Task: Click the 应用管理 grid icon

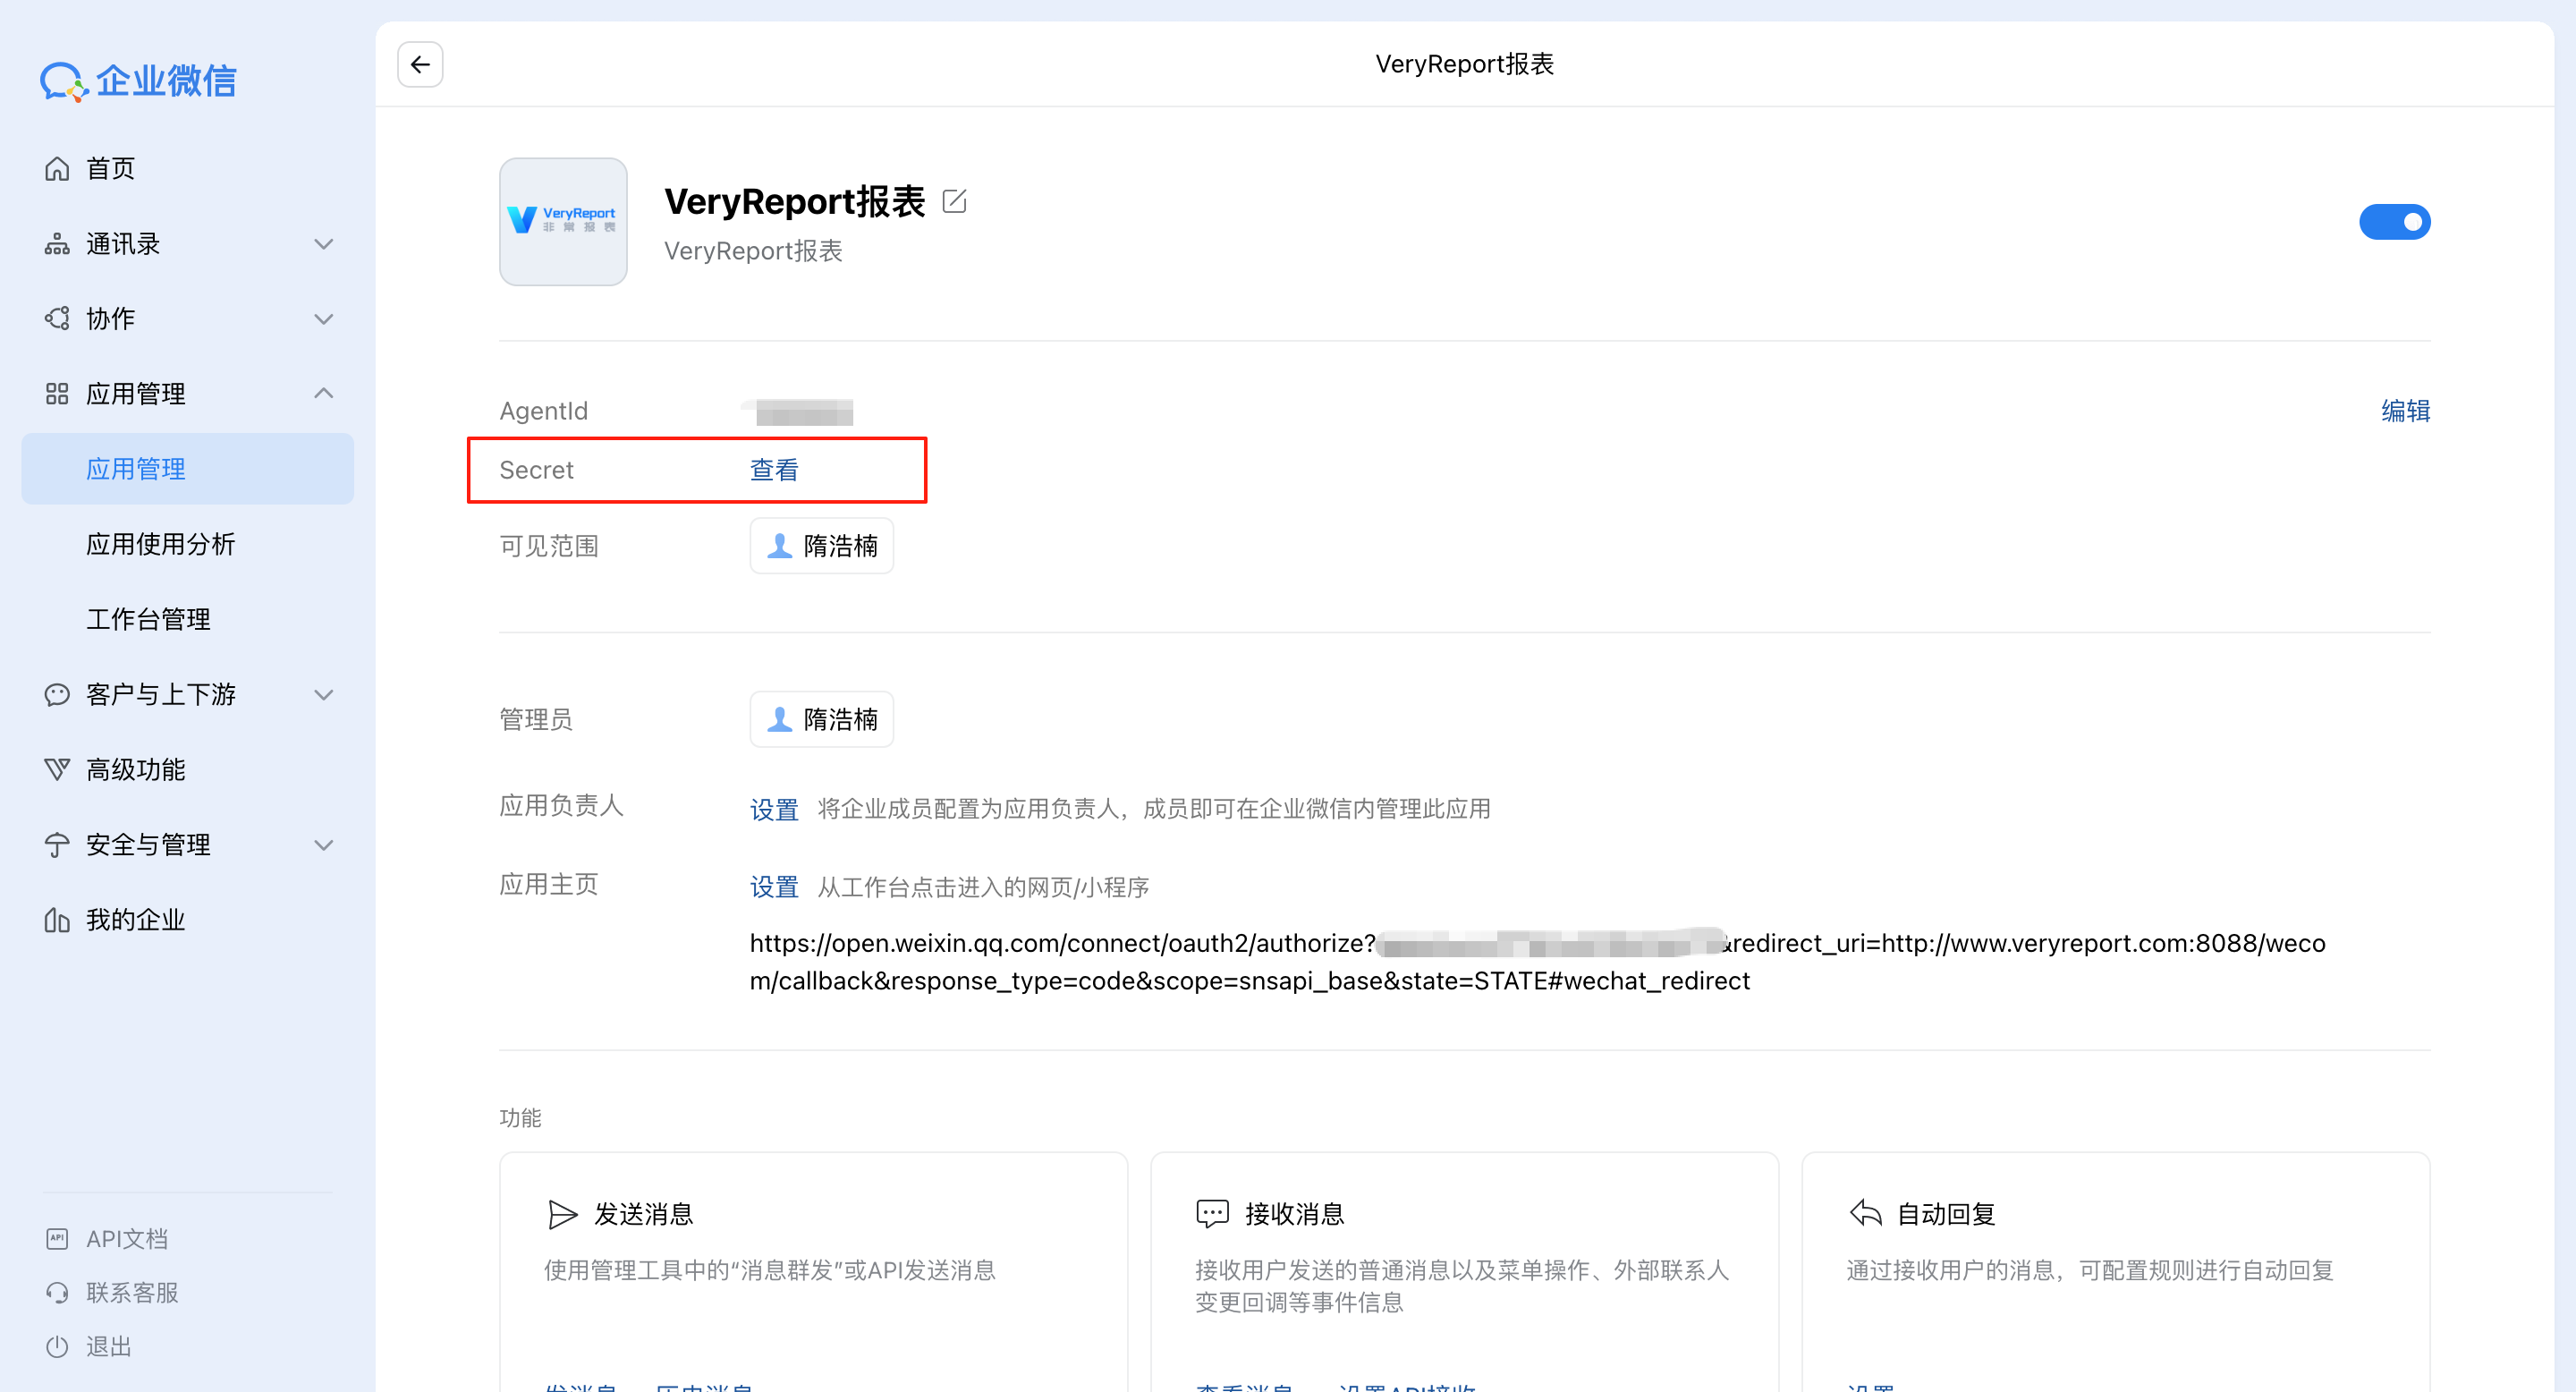Action: pos(57,394)
